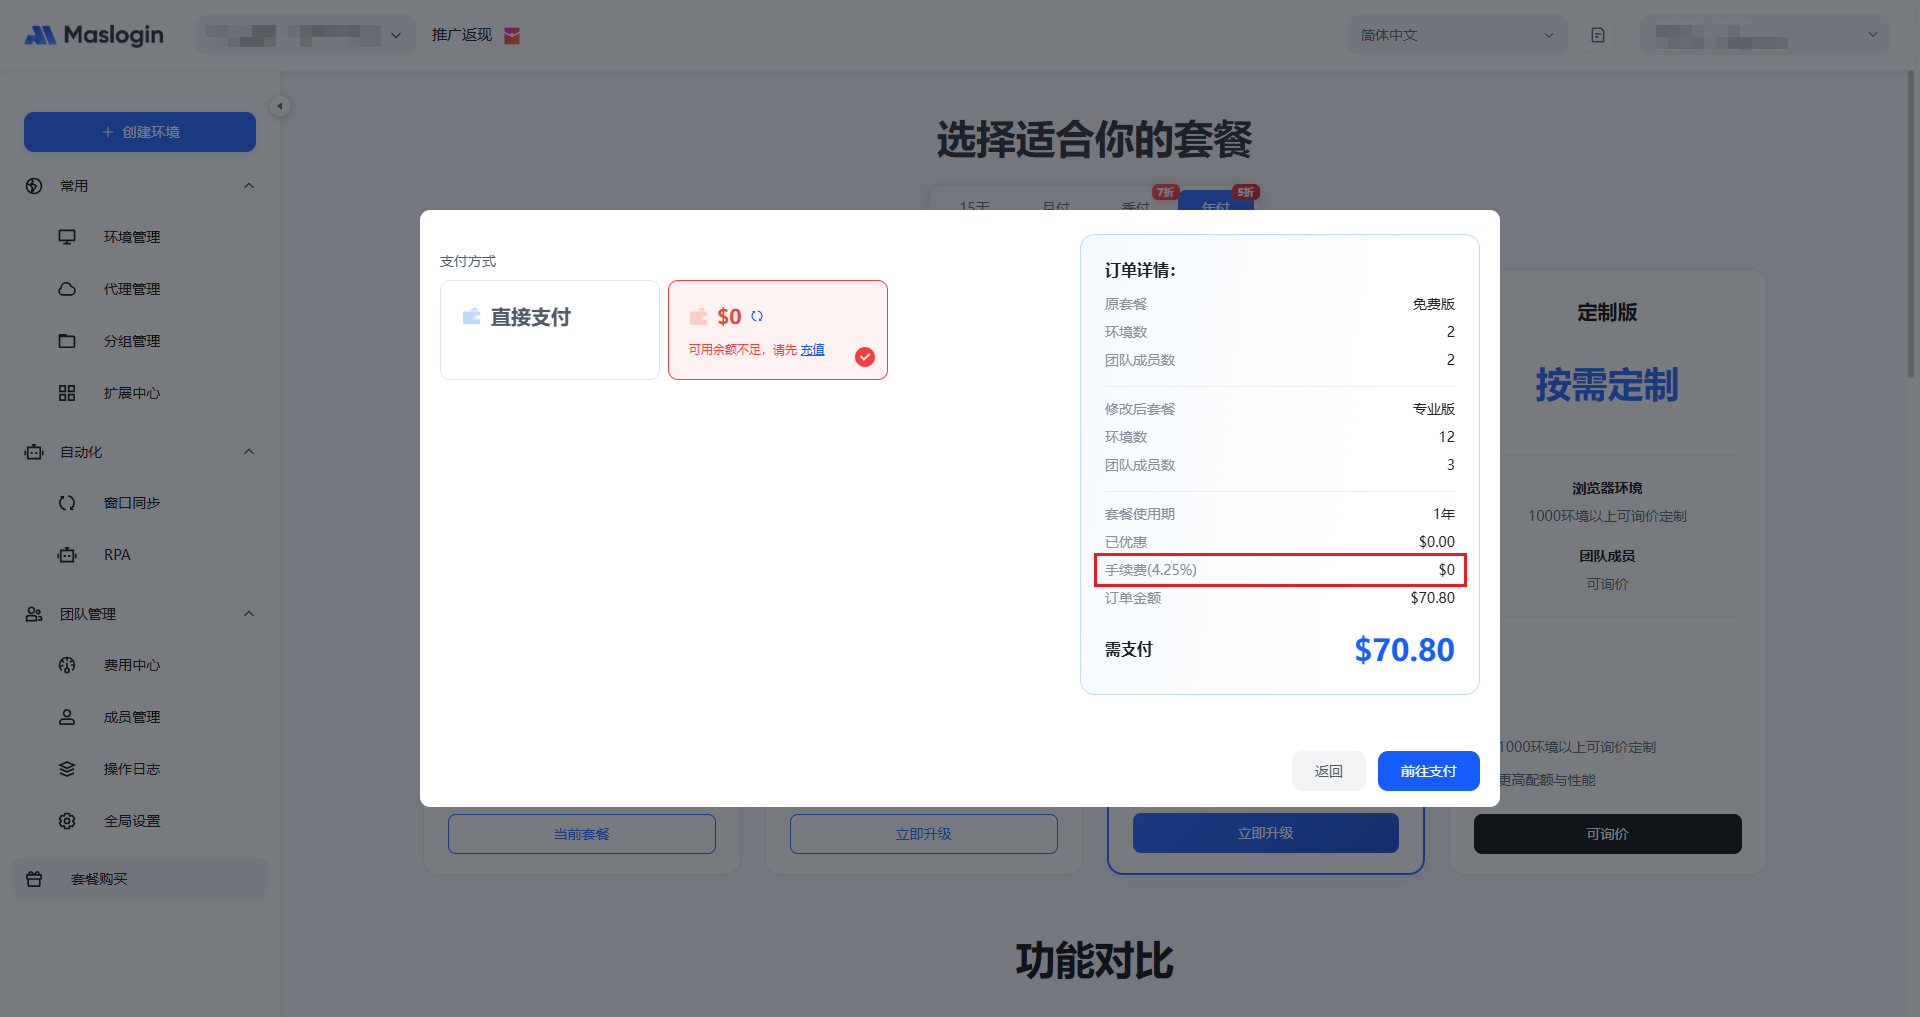
Task: Open 费用中心 in the sidebar
Action: [131, 665]
